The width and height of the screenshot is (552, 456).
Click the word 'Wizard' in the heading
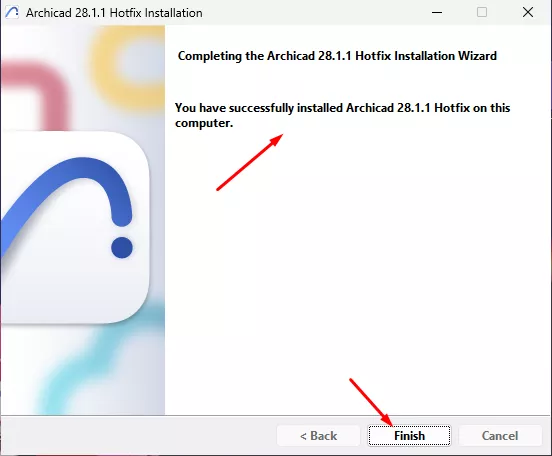click(477, 56)
